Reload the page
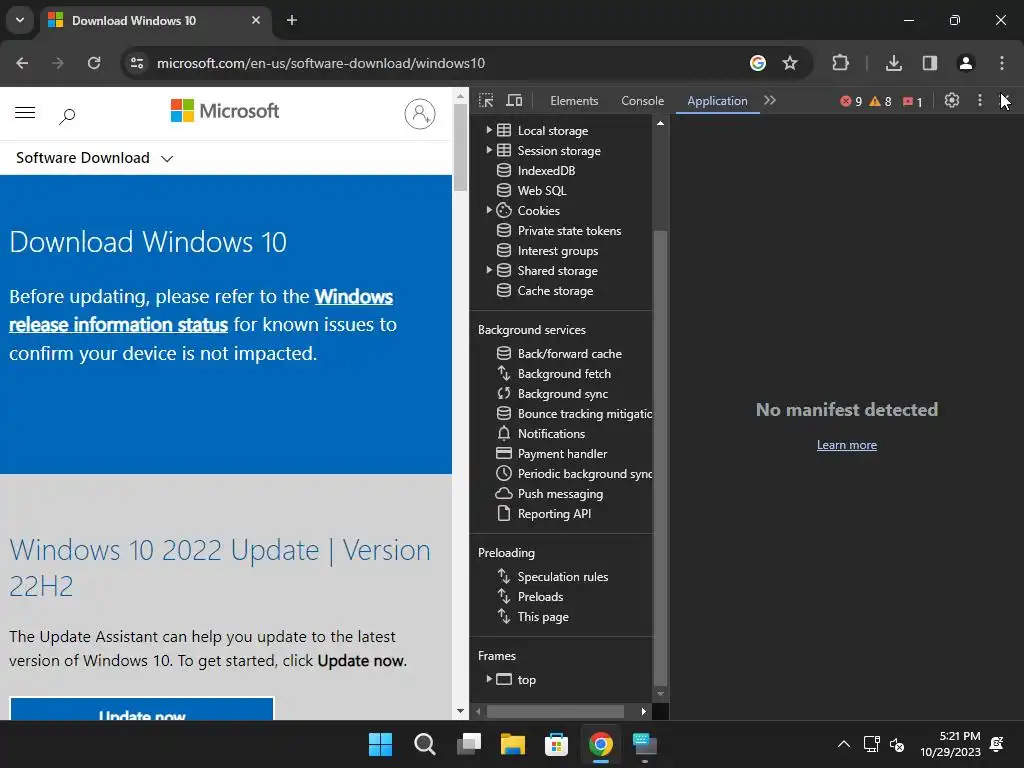1024x768 pixels. click(x=94, y=63)
